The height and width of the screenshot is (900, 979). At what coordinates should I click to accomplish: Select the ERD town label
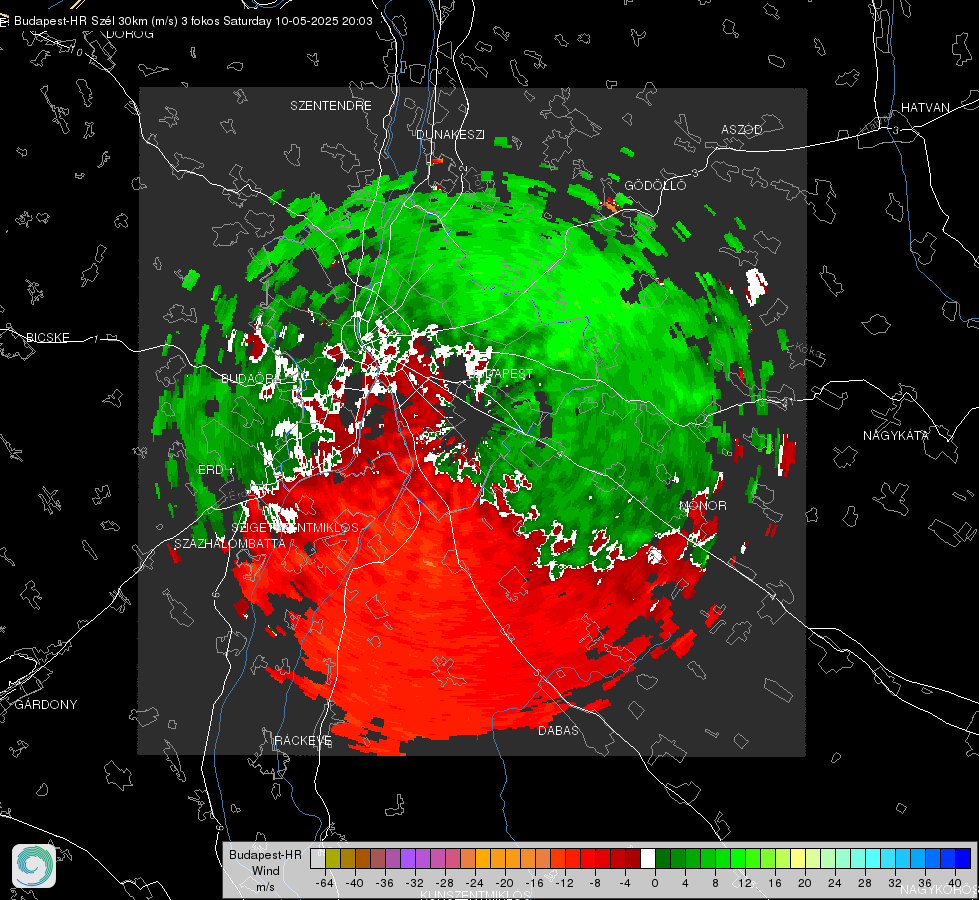coord(210,470)
